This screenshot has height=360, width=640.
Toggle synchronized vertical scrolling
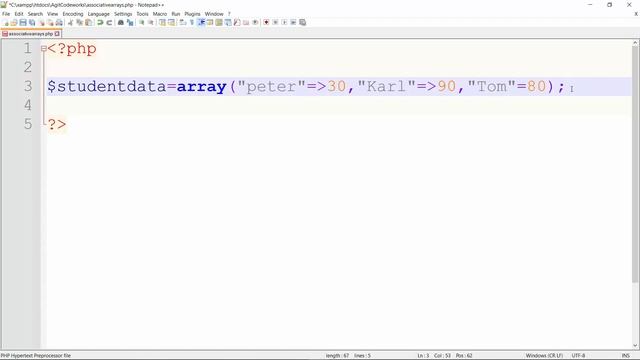tap(162, 22)
